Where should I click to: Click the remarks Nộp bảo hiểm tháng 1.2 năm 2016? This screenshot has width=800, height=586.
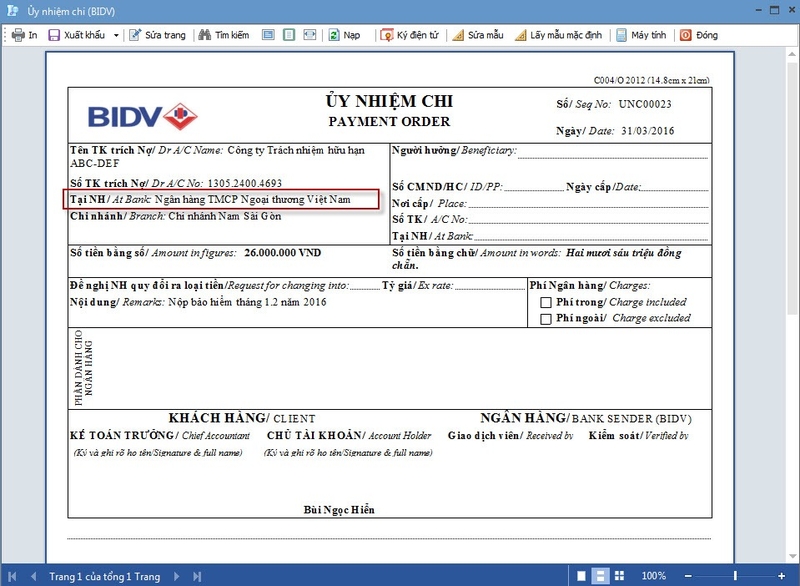pyautogui.click(x=247, y=302)
